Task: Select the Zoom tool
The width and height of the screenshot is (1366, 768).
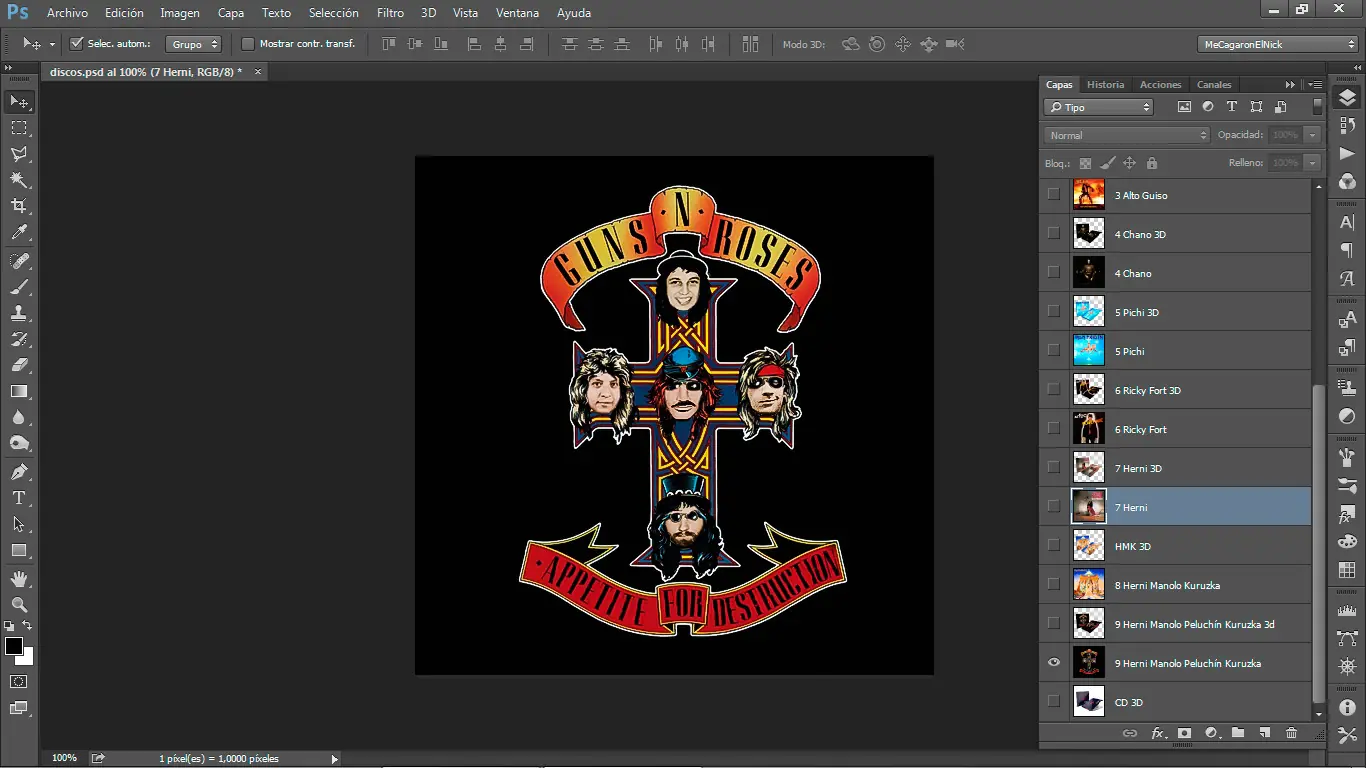Action: point(19,605)
